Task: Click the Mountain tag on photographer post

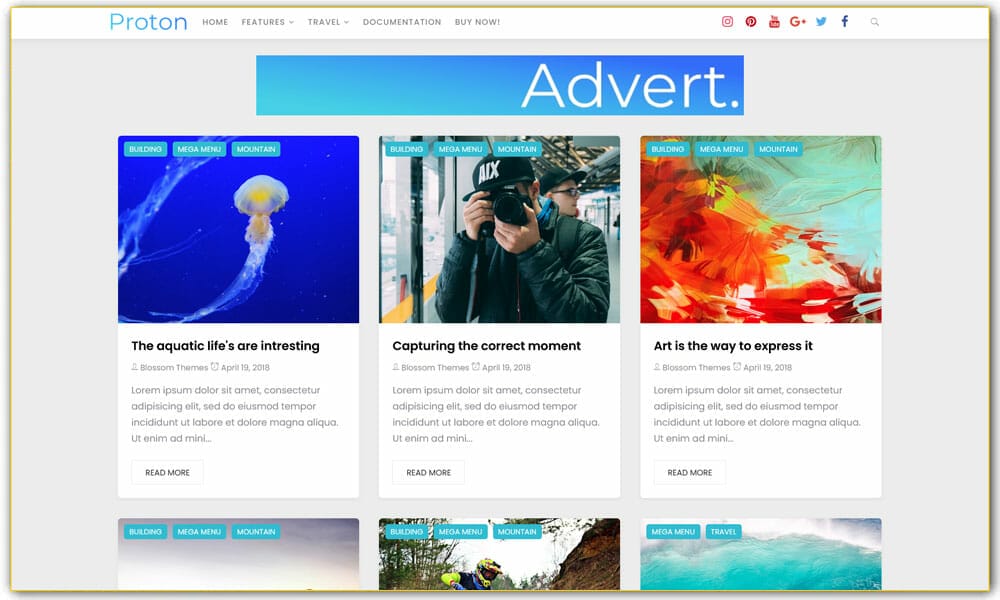Action: 517,149
